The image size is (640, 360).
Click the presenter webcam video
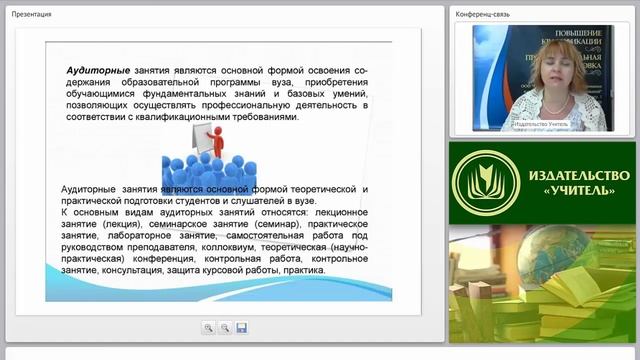tap(543, 78)
